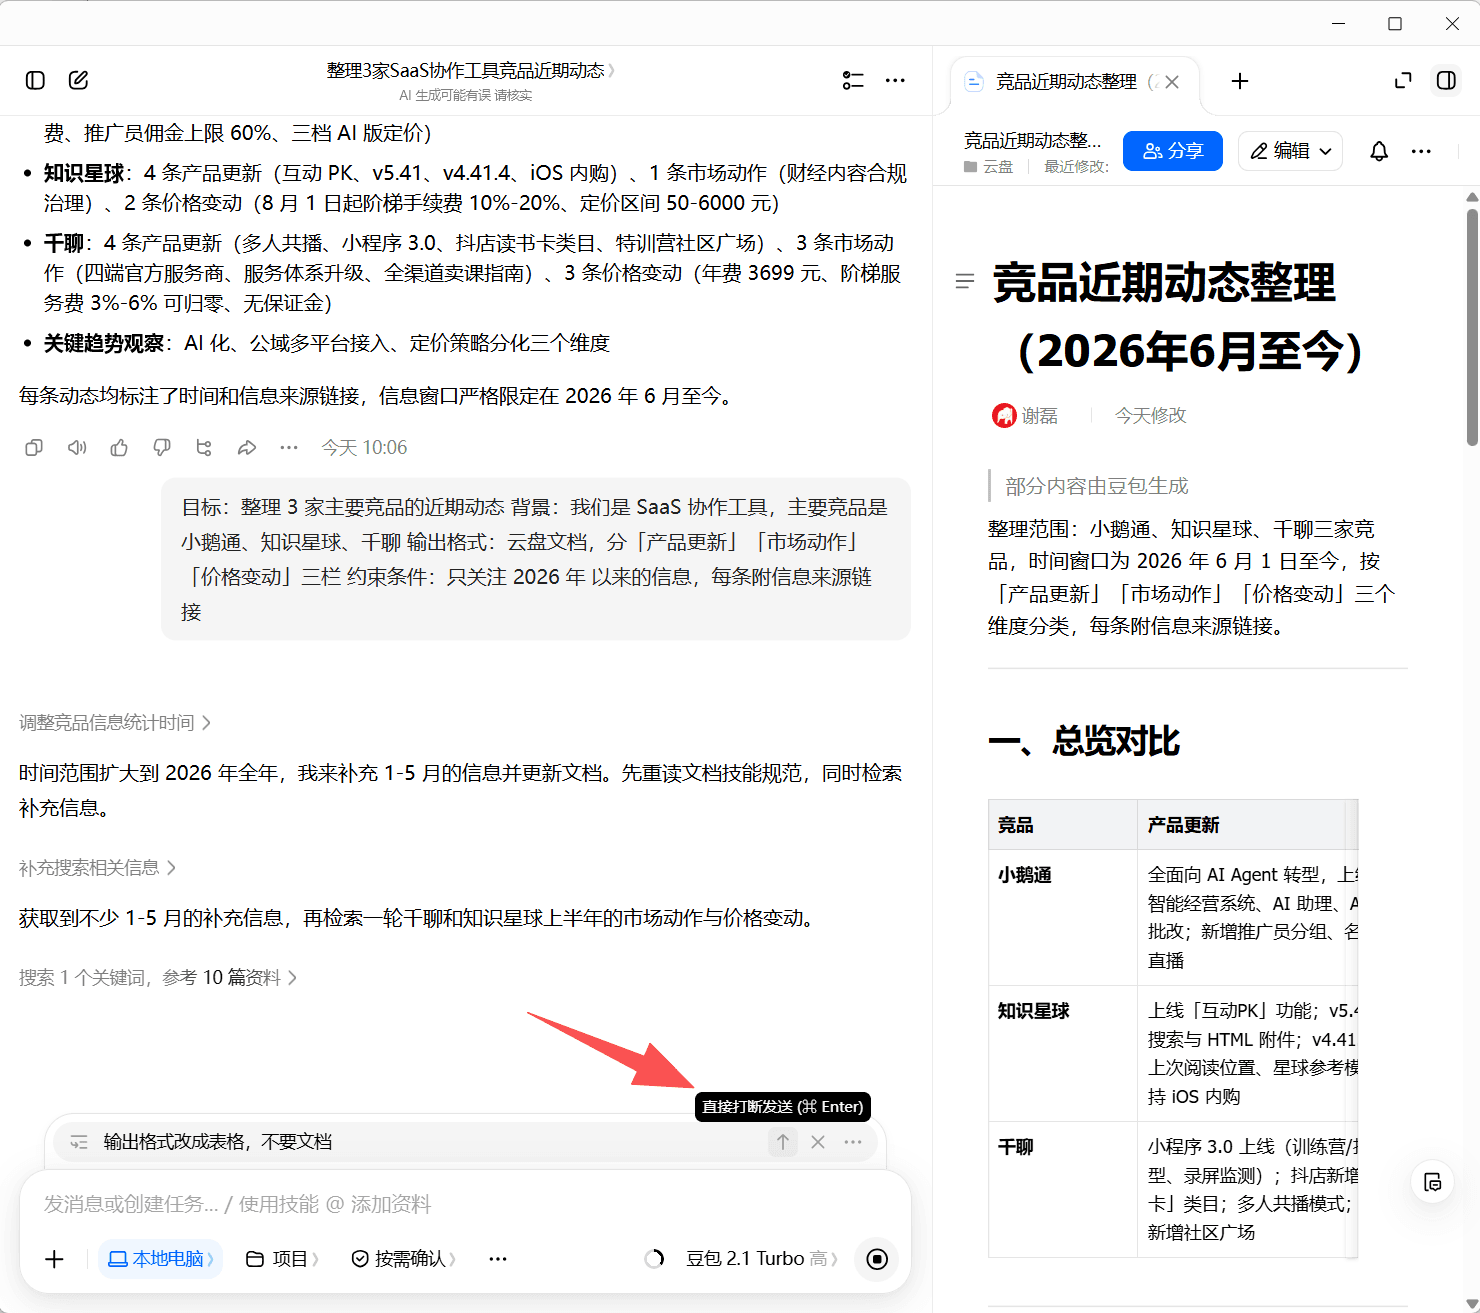Start a new chat with compose icon

coord(78,80)
